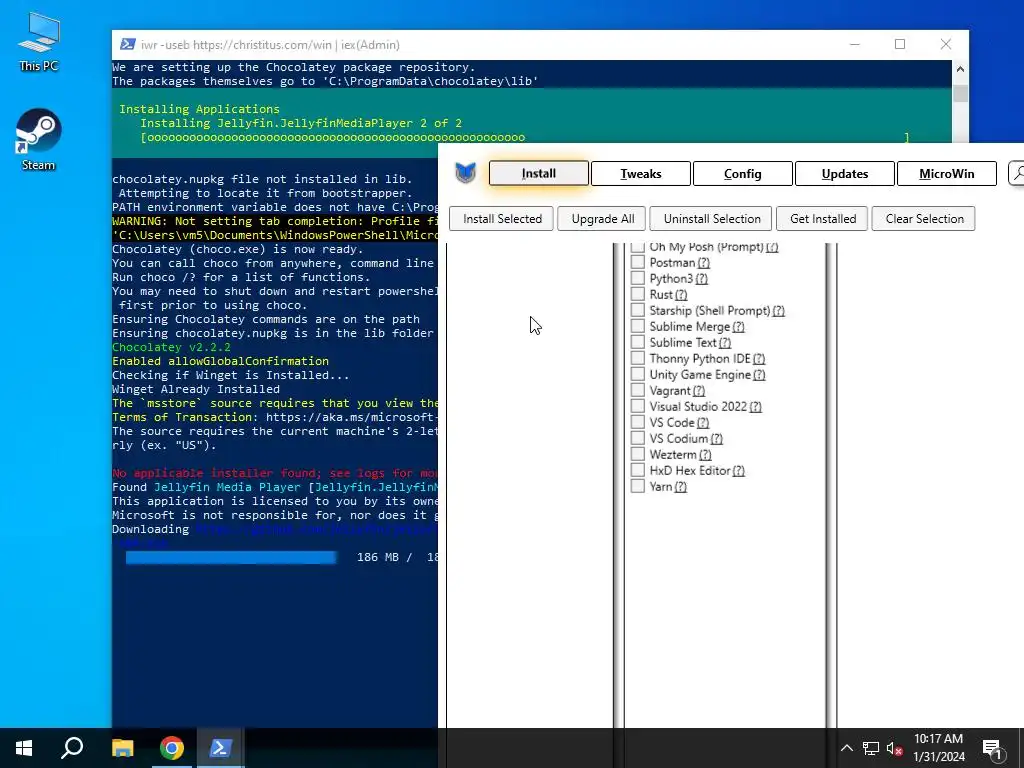Viewport: 1024px width, 768px height.
Task: Select the Vagrant checkbox
Action: point(637,391)
